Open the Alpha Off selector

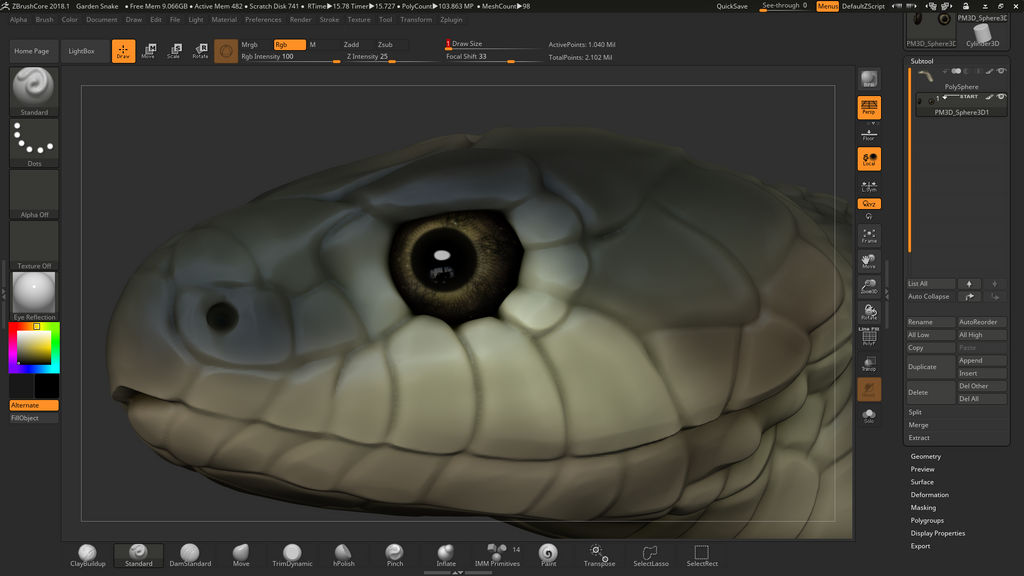[34, 194]
